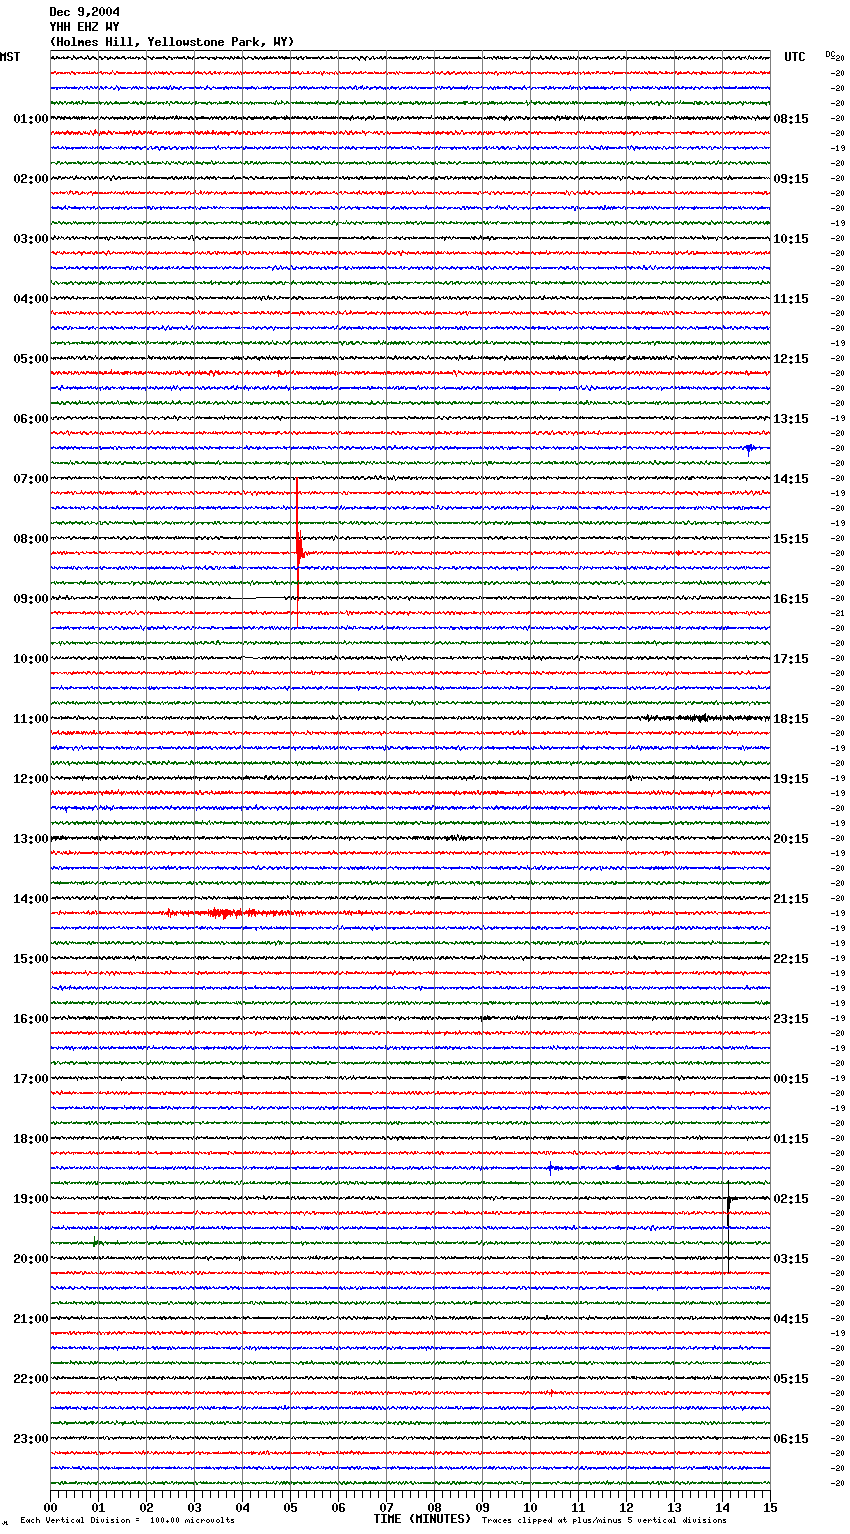Select the 07:00 MST row label
Image resolution: width=850 pixels, height=1534 pixels.
coord(30,479)
